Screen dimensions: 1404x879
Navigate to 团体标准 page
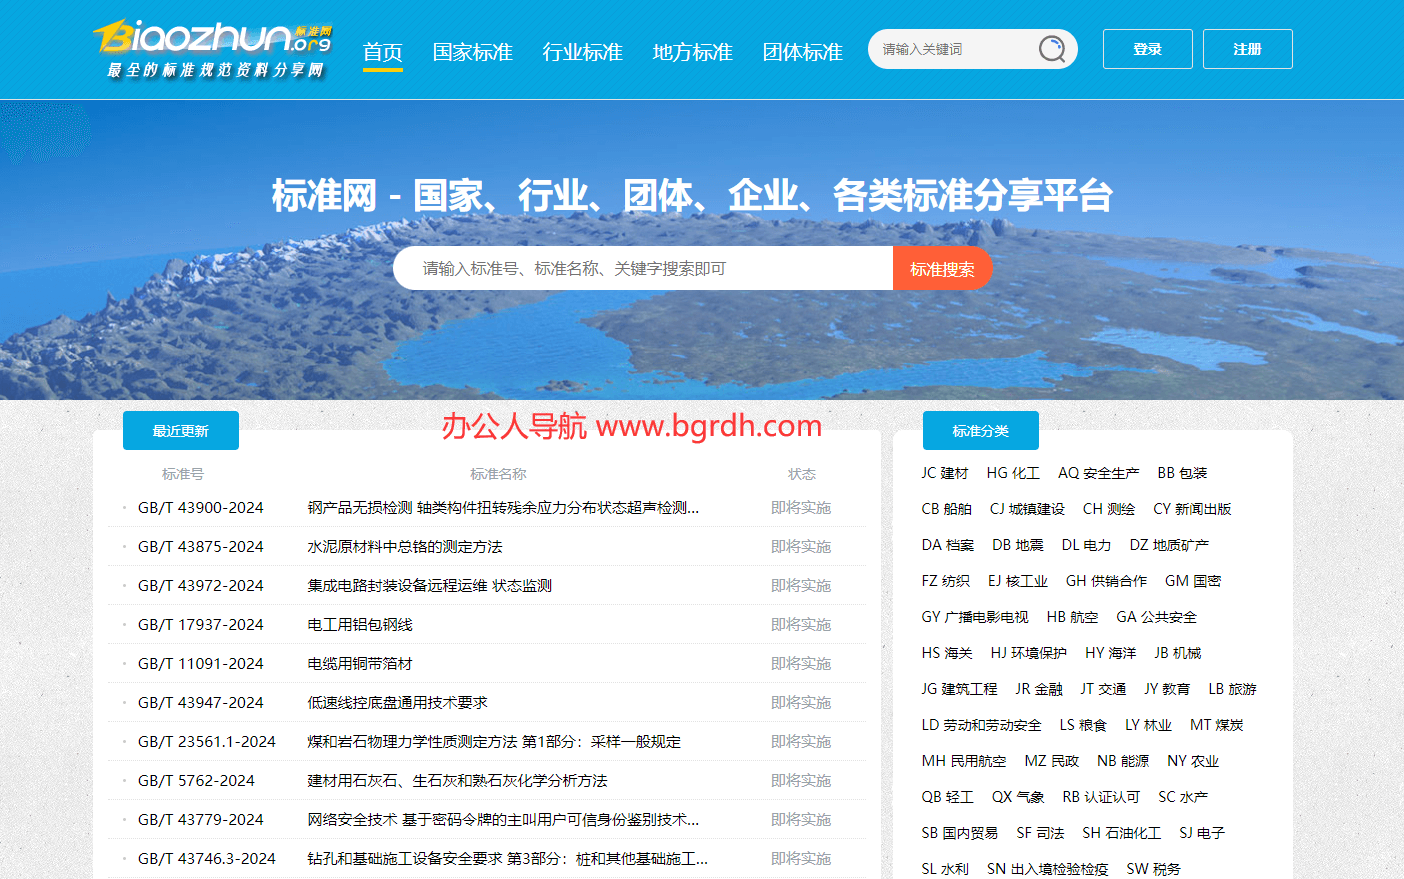coord(802,52)
